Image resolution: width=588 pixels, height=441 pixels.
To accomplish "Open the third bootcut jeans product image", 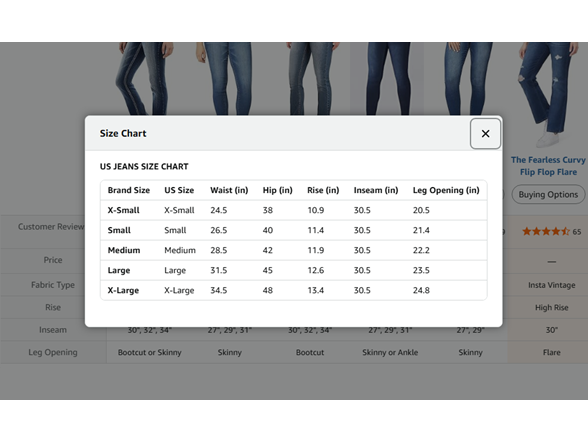I will pos(311,78).
